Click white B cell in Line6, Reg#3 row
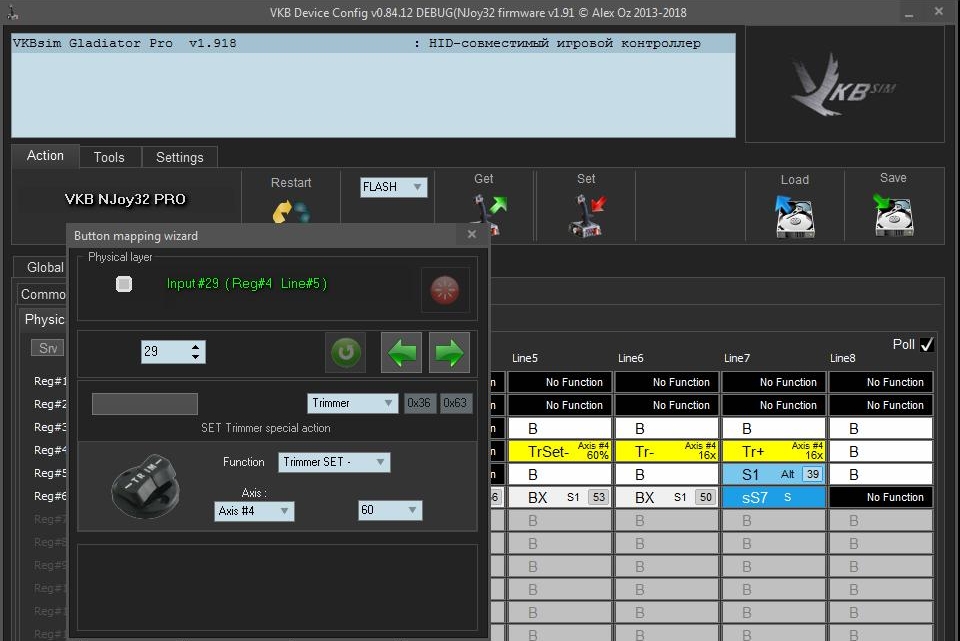The height and width of the screenshot is (641, 960). [667, 428]
